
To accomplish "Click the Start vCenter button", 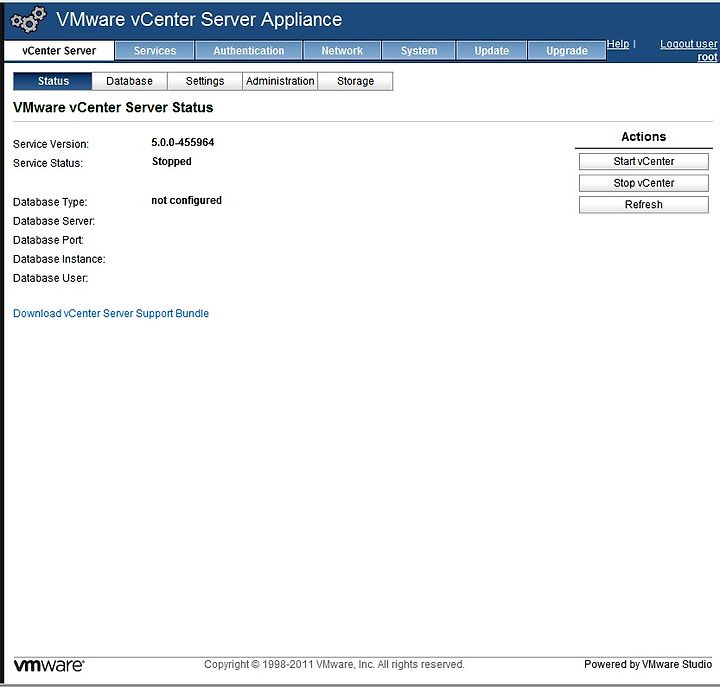I will pyautogui.click(x=643, y=161).
